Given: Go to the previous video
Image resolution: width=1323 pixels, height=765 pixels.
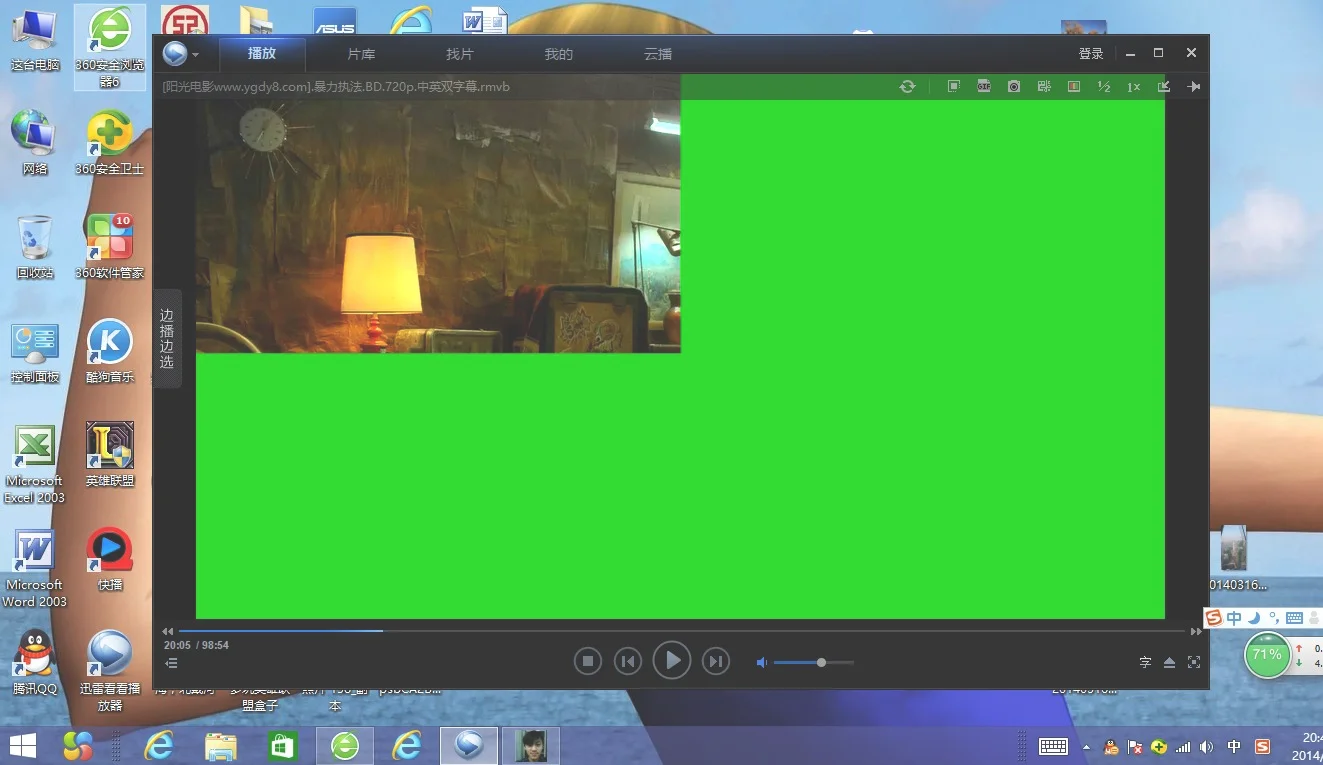Looking at the screenshot, I should [628, 661].
